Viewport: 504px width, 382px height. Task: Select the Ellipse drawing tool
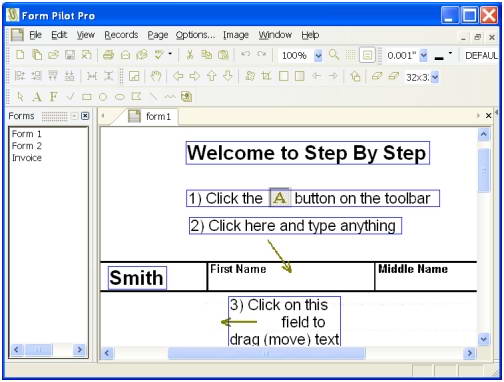[120, 97]
